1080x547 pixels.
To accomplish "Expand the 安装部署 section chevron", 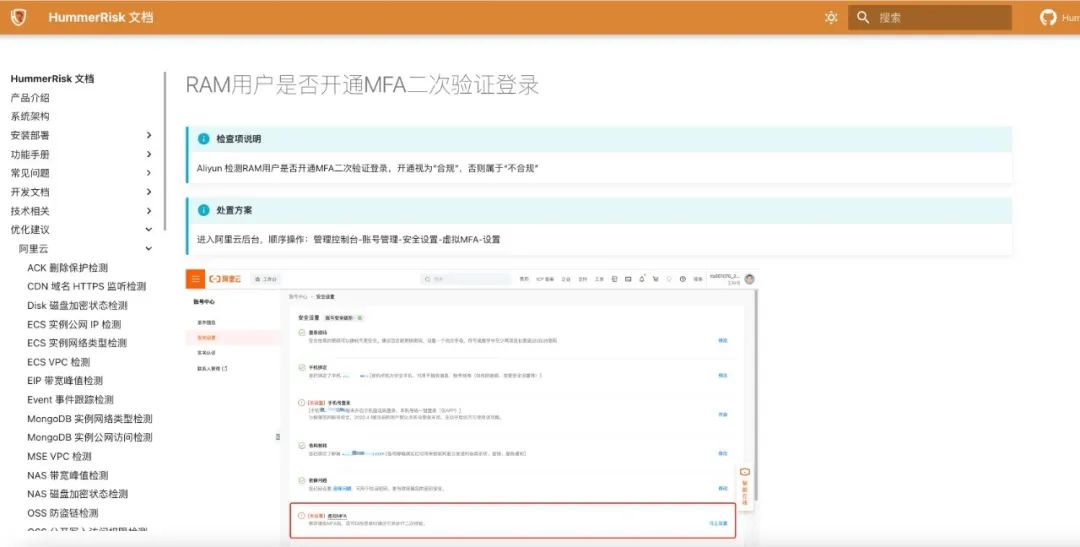I will 149,135.
